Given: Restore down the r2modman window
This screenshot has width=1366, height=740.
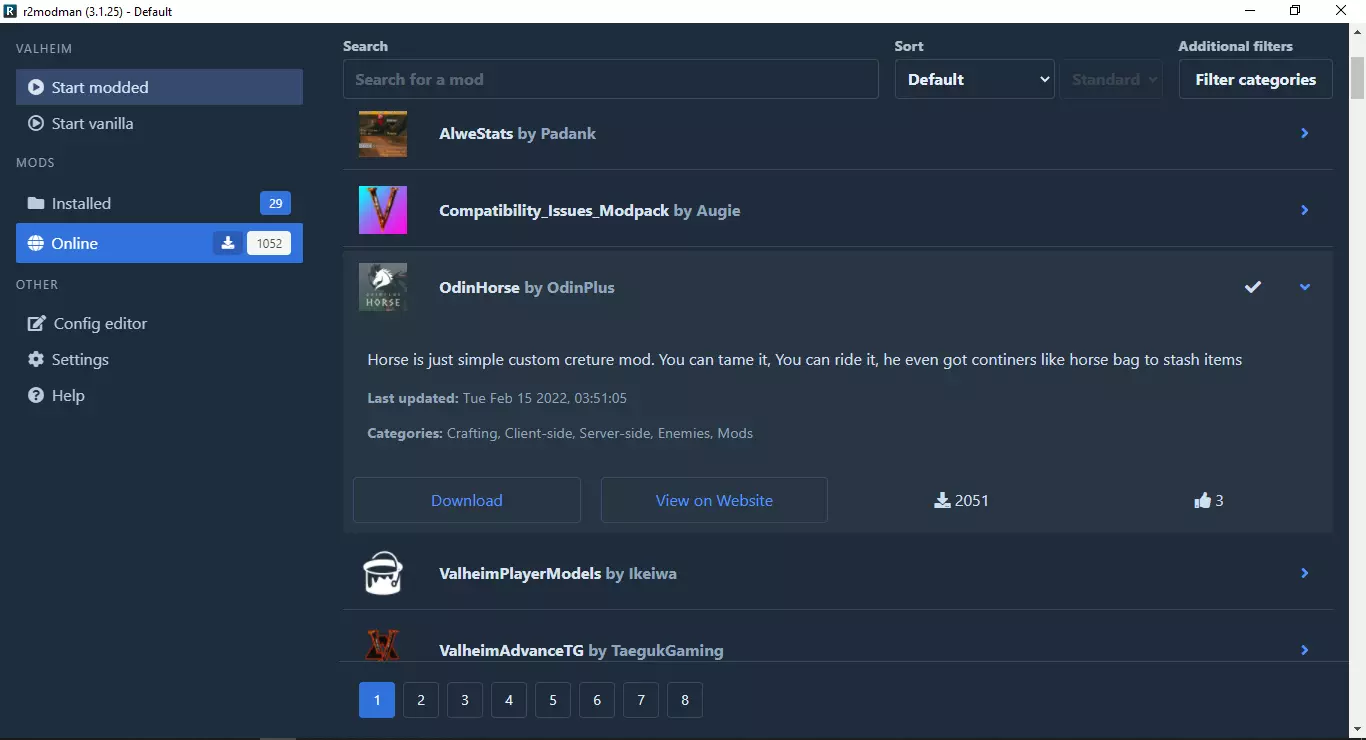Looking at the screenshot, I should coord(1296,11).
